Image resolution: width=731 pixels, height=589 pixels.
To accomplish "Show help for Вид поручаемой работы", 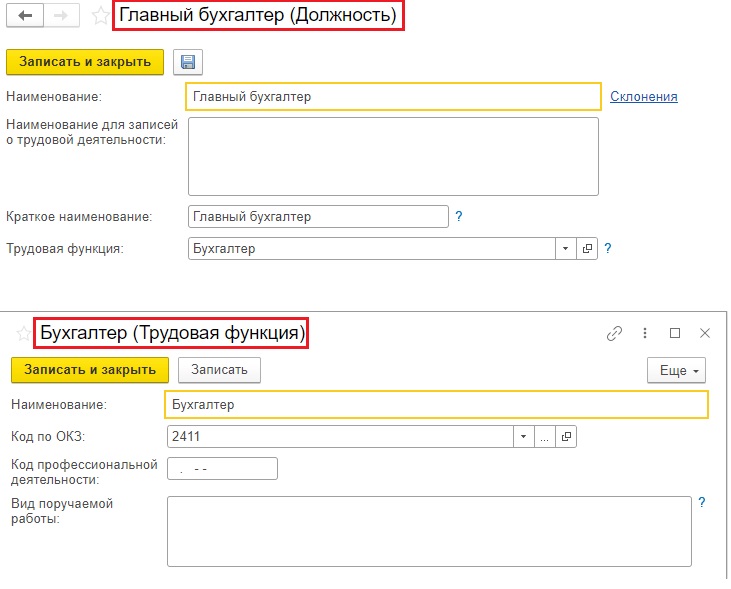I will click(x=702, y=502).
